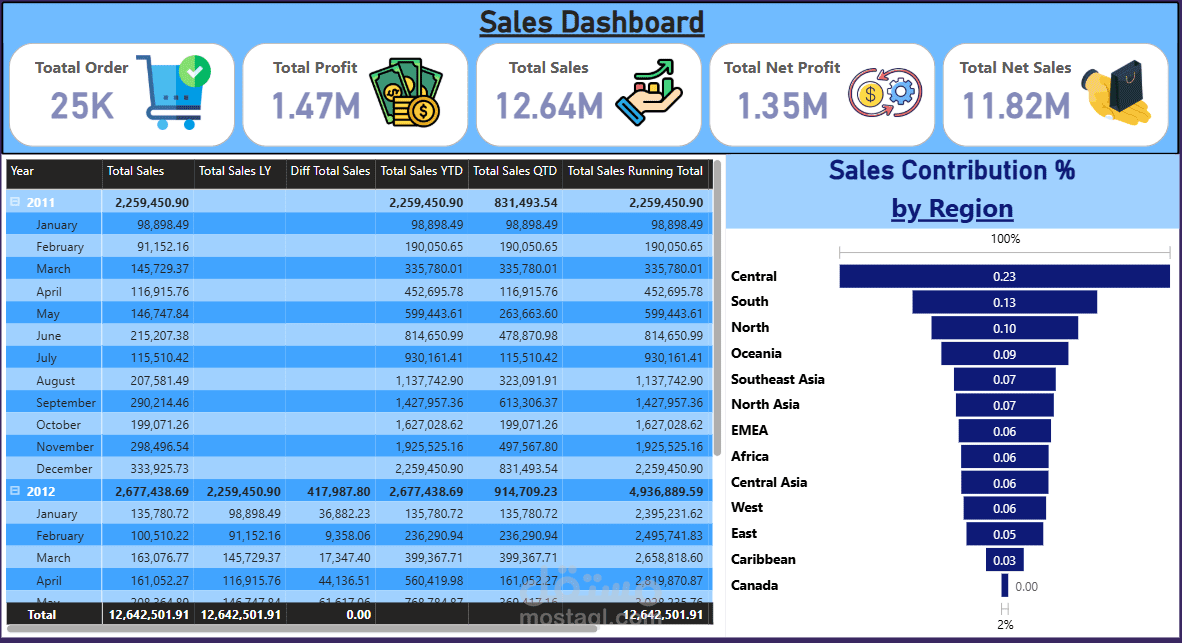Screen dimensions: 1182x643
Task: Collapse the 2011 year row in the table
Action: [14, 201]
